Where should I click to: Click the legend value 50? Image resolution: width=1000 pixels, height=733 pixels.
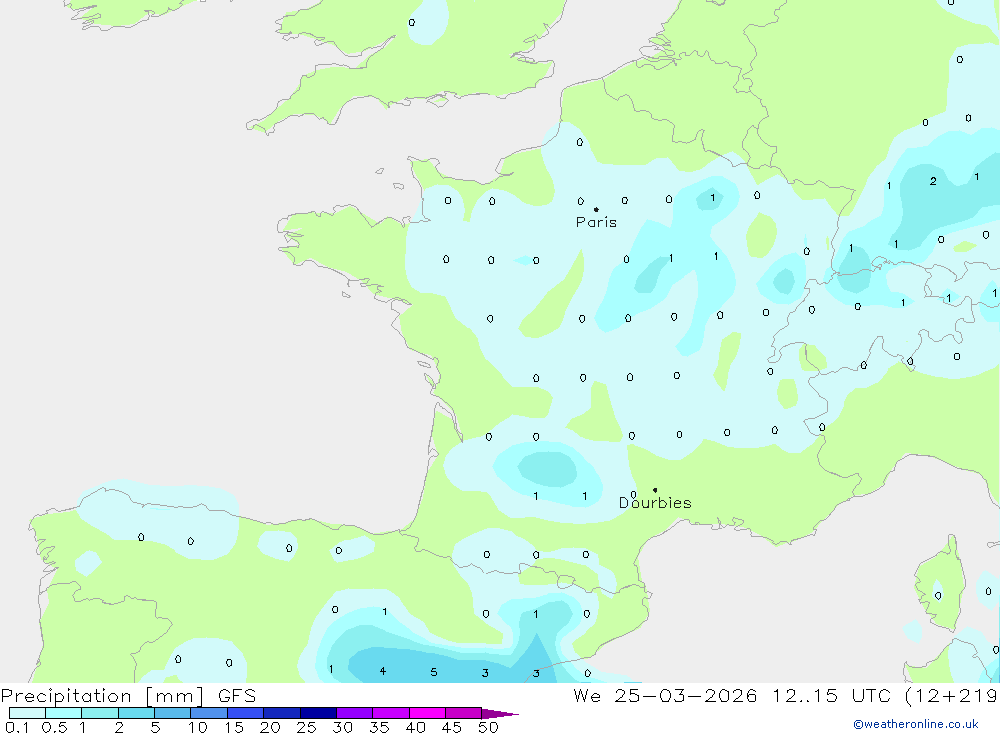[x=488, y=727]
